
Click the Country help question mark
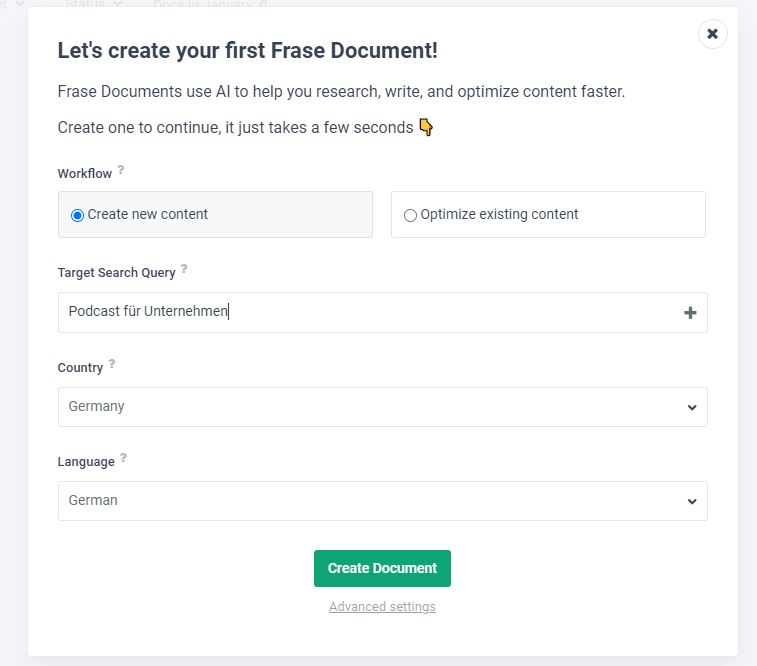[112, 363]
